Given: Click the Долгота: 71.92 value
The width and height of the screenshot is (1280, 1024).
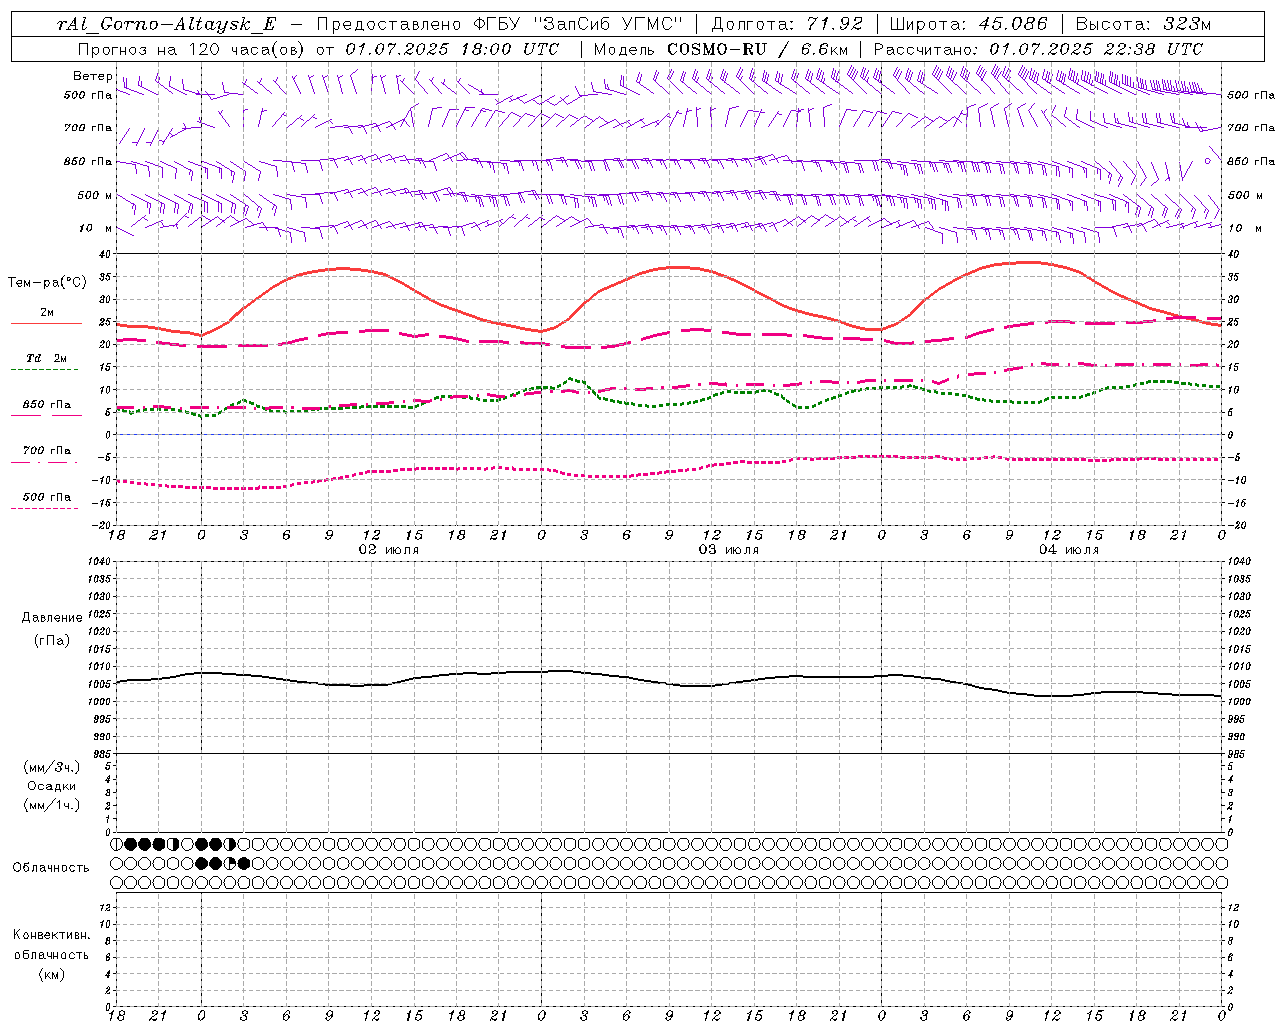Looking at the screenshot, I should click(787, 24).
